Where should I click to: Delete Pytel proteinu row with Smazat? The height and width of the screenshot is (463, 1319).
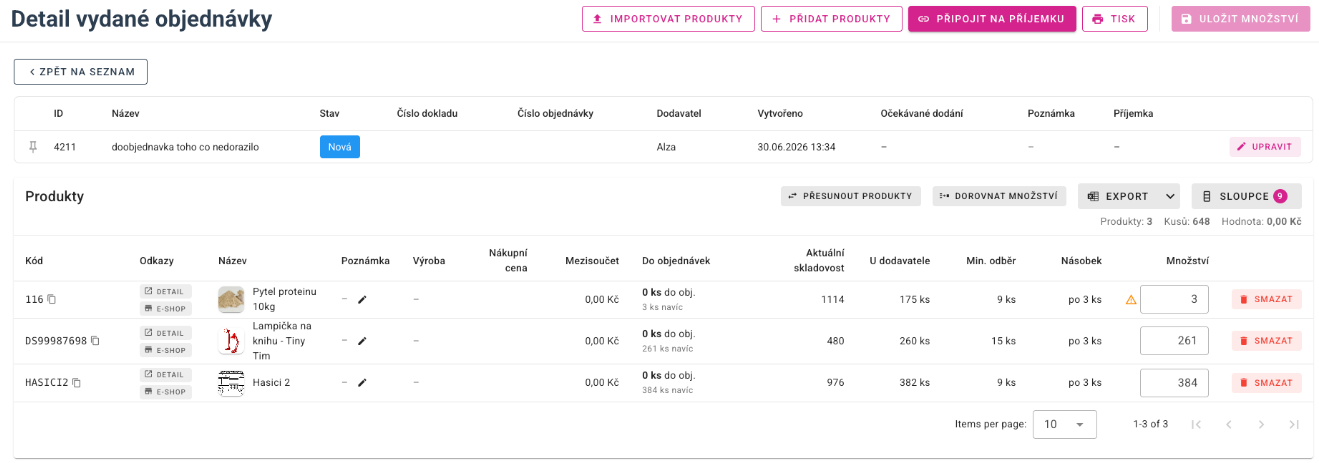coord(1266,299)
